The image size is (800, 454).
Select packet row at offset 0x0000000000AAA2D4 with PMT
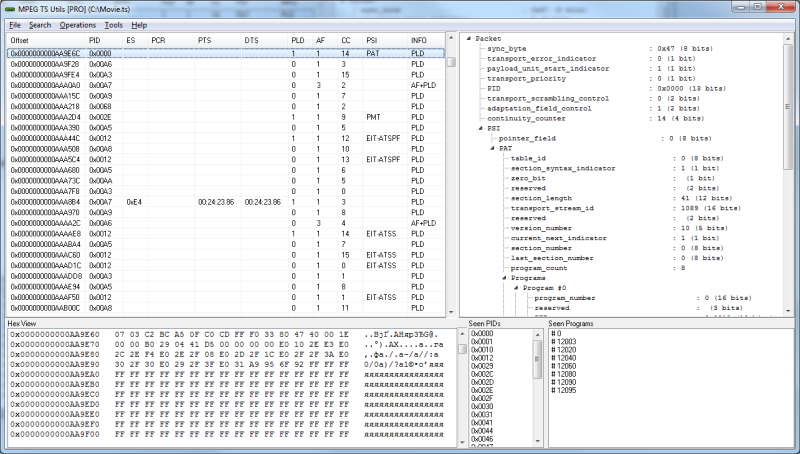coord(226,117)
